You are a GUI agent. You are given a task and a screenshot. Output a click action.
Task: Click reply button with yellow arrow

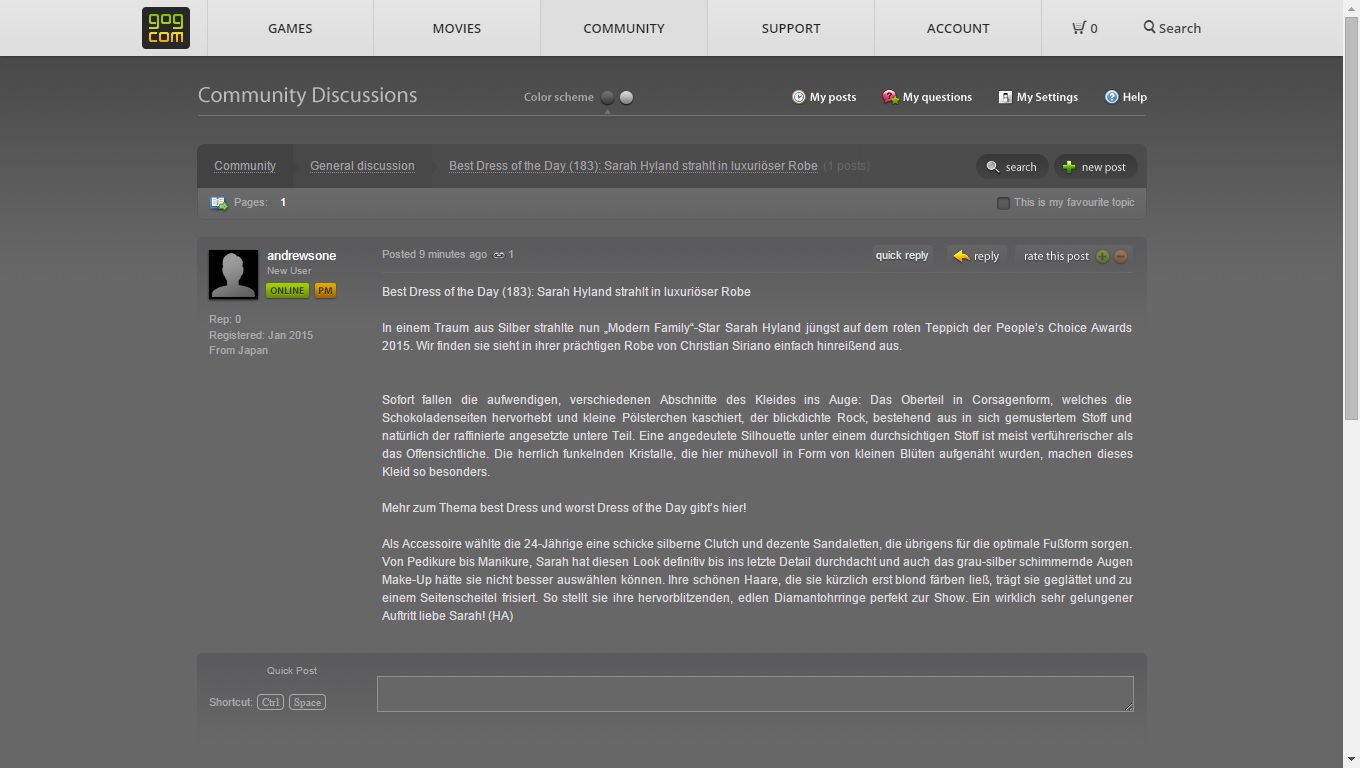coord(976,256)
